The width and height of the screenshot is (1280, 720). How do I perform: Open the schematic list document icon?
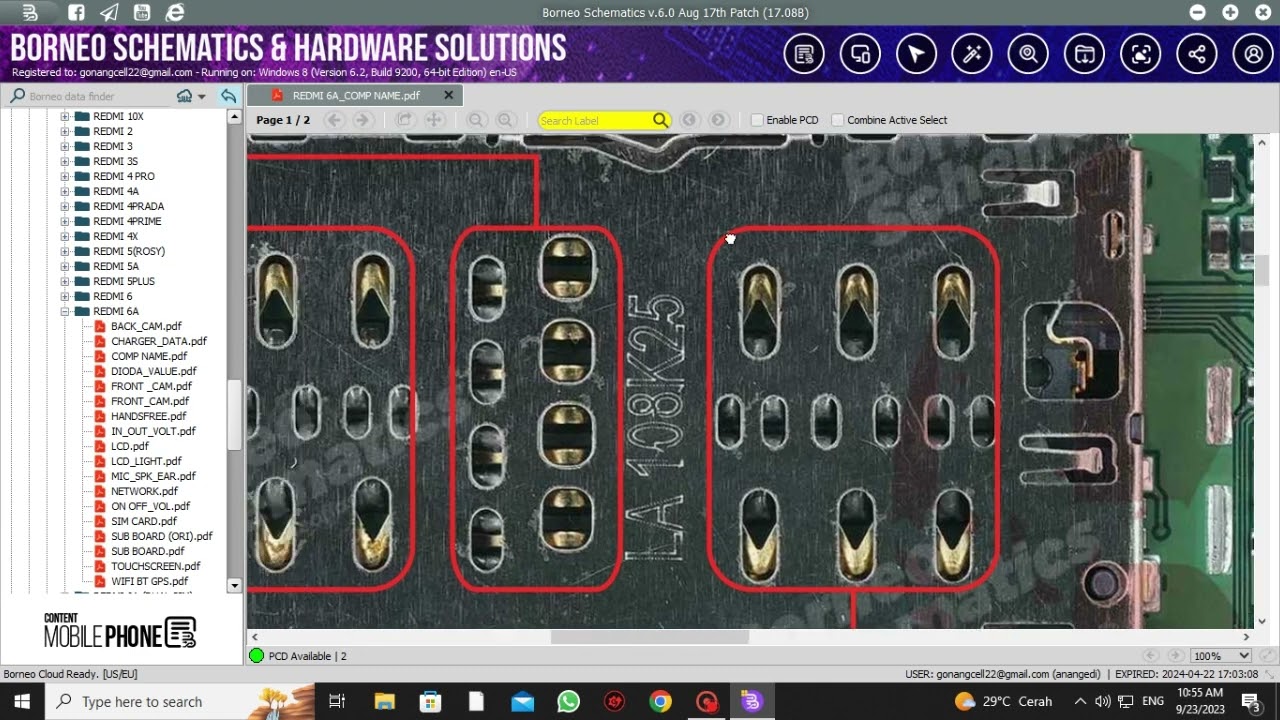[804, 54]
